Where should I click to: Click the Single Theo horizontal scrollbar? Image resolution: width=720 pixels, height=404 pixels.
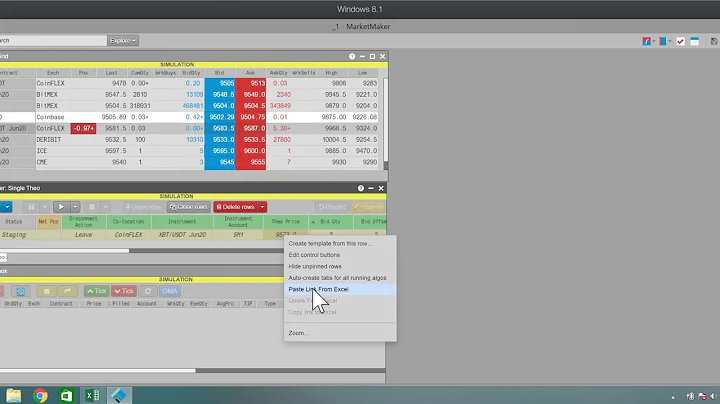(x=64, y=251)
